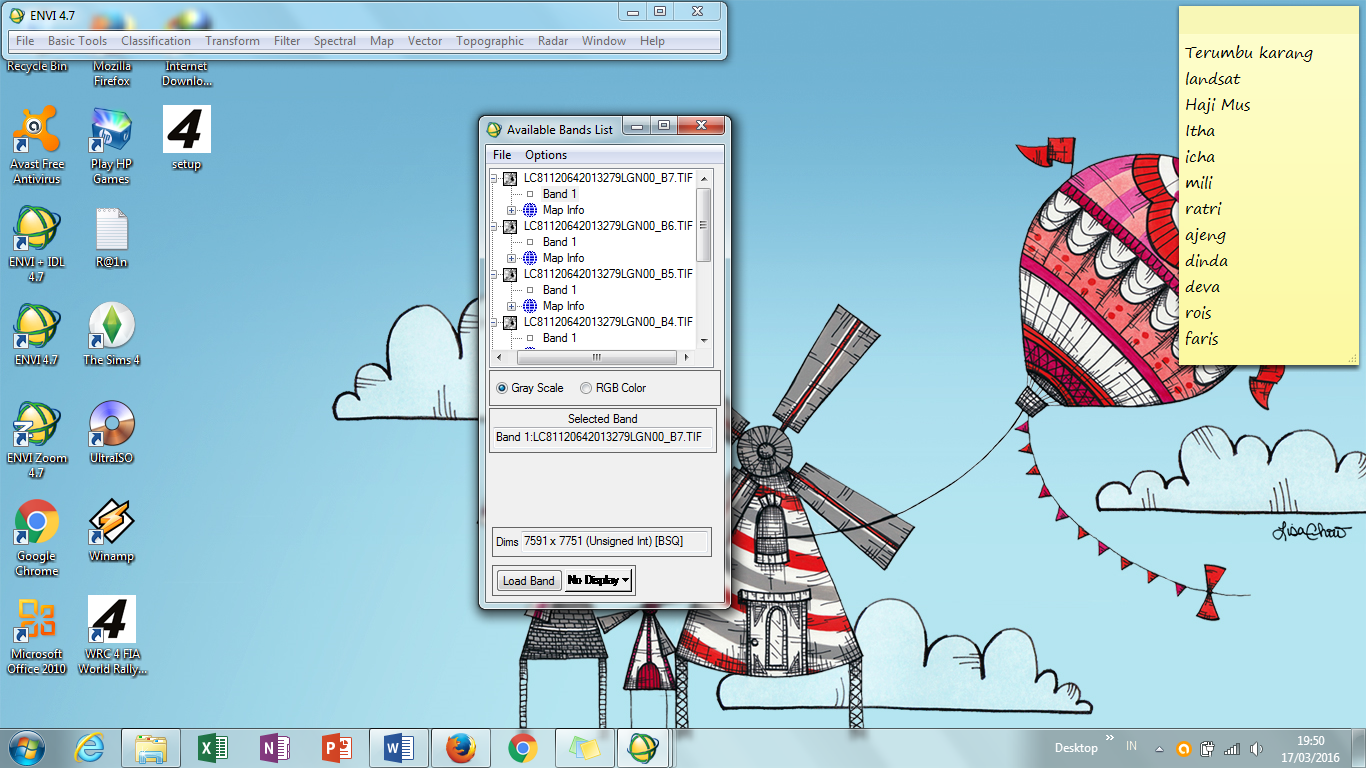This screenshot has height=768, width=1366.
Task: Click the bands list horizontal scrollbar thumb
Action: tap(597, 357)
